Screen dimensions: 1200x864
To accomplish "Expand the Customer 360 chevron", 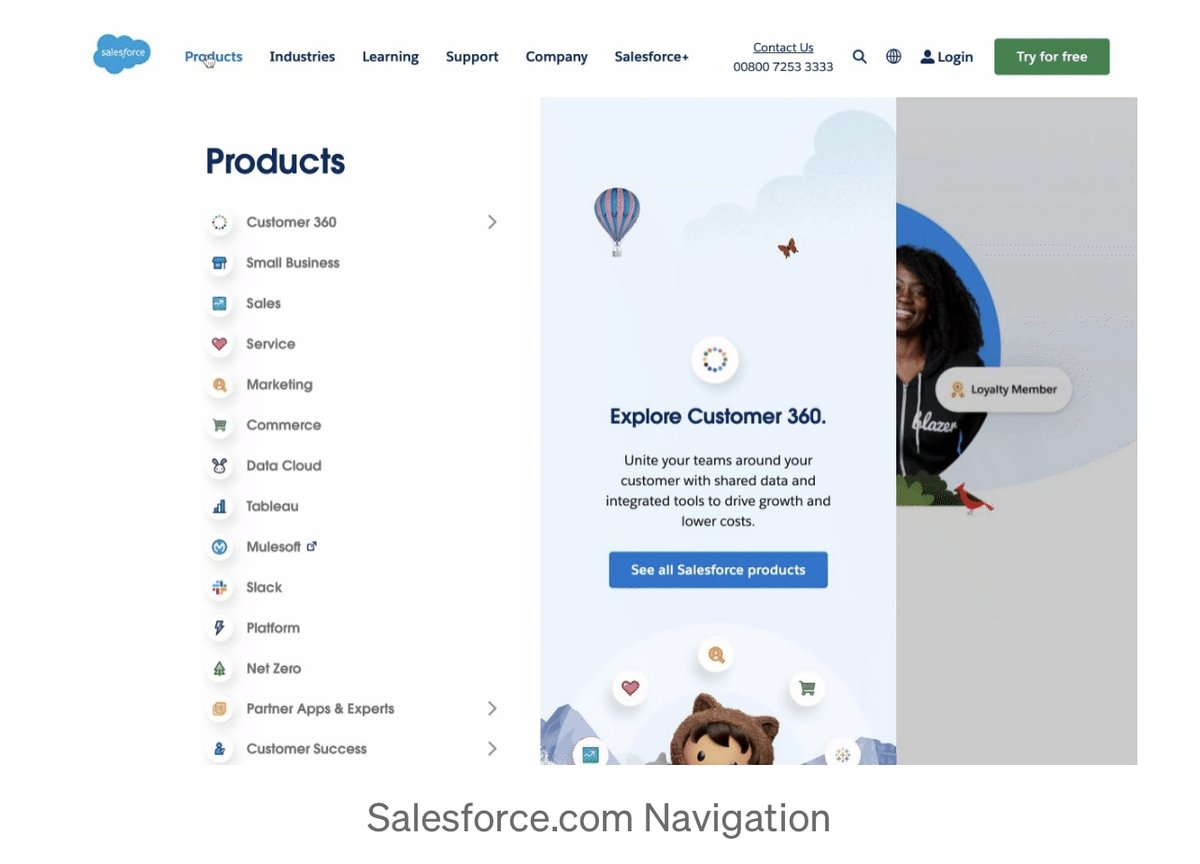I will click(x=492, y=222).
